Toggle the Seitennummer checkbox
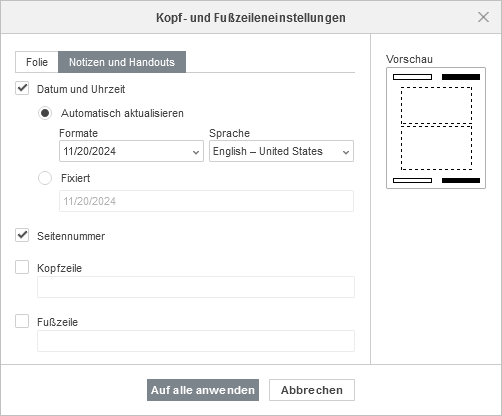502x416 pixels. point(22,235)
